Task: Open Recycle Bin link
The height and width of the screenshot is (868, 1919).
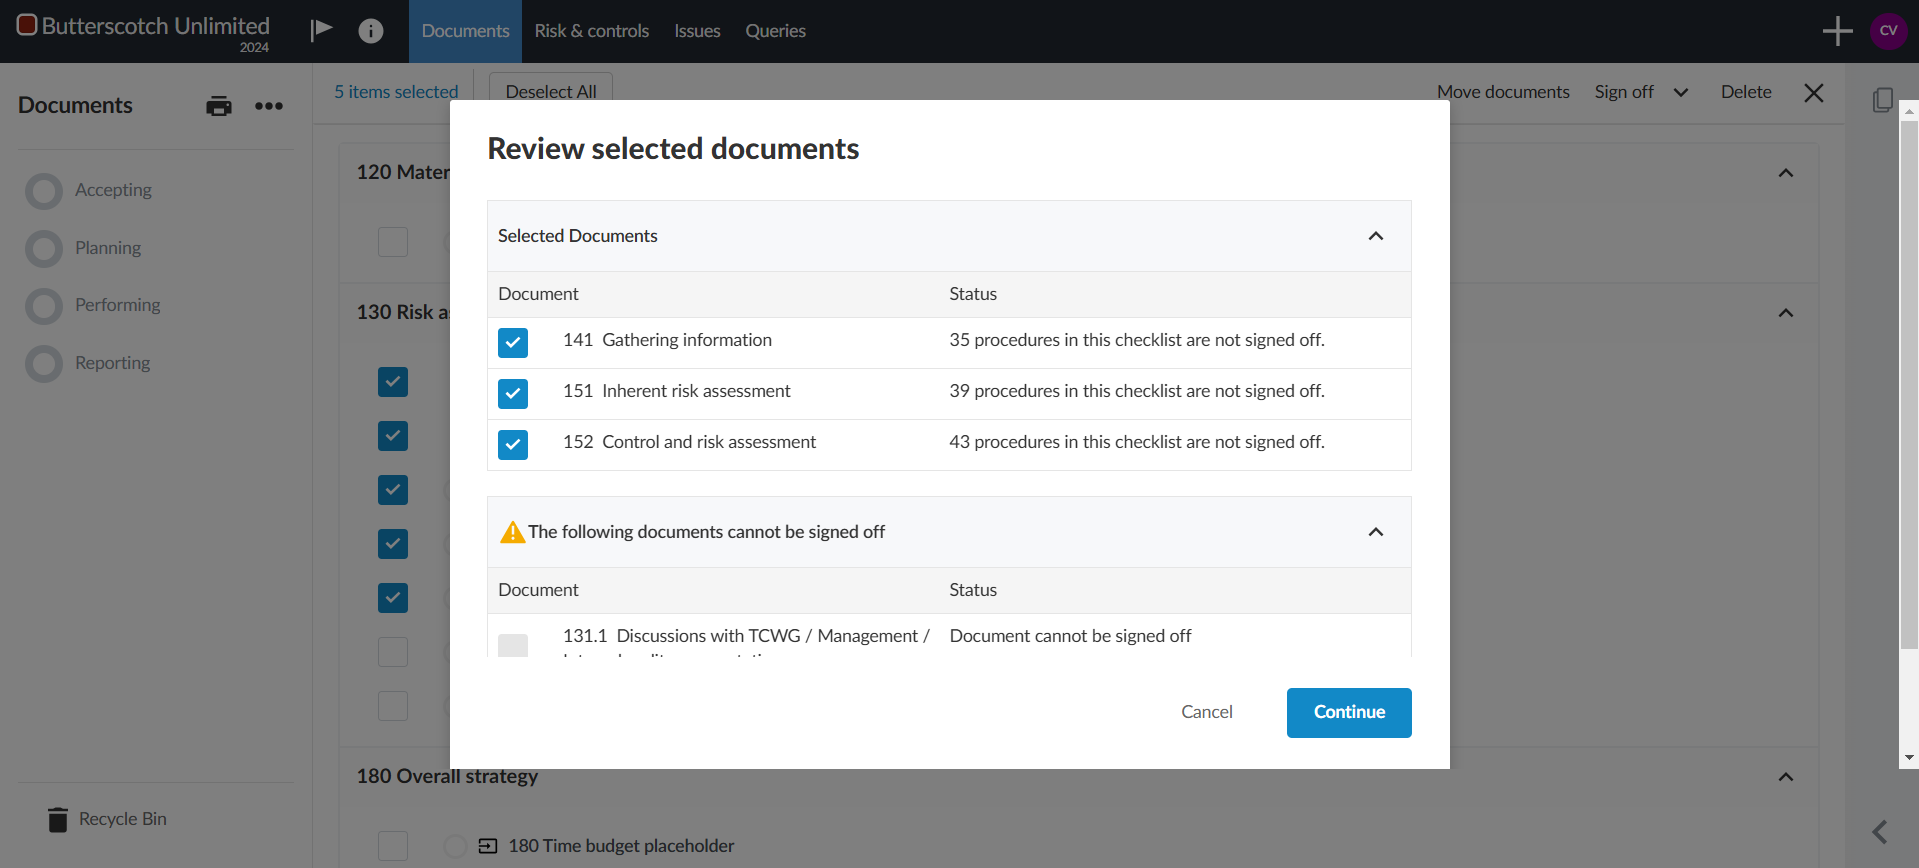Action: [123, 819]
